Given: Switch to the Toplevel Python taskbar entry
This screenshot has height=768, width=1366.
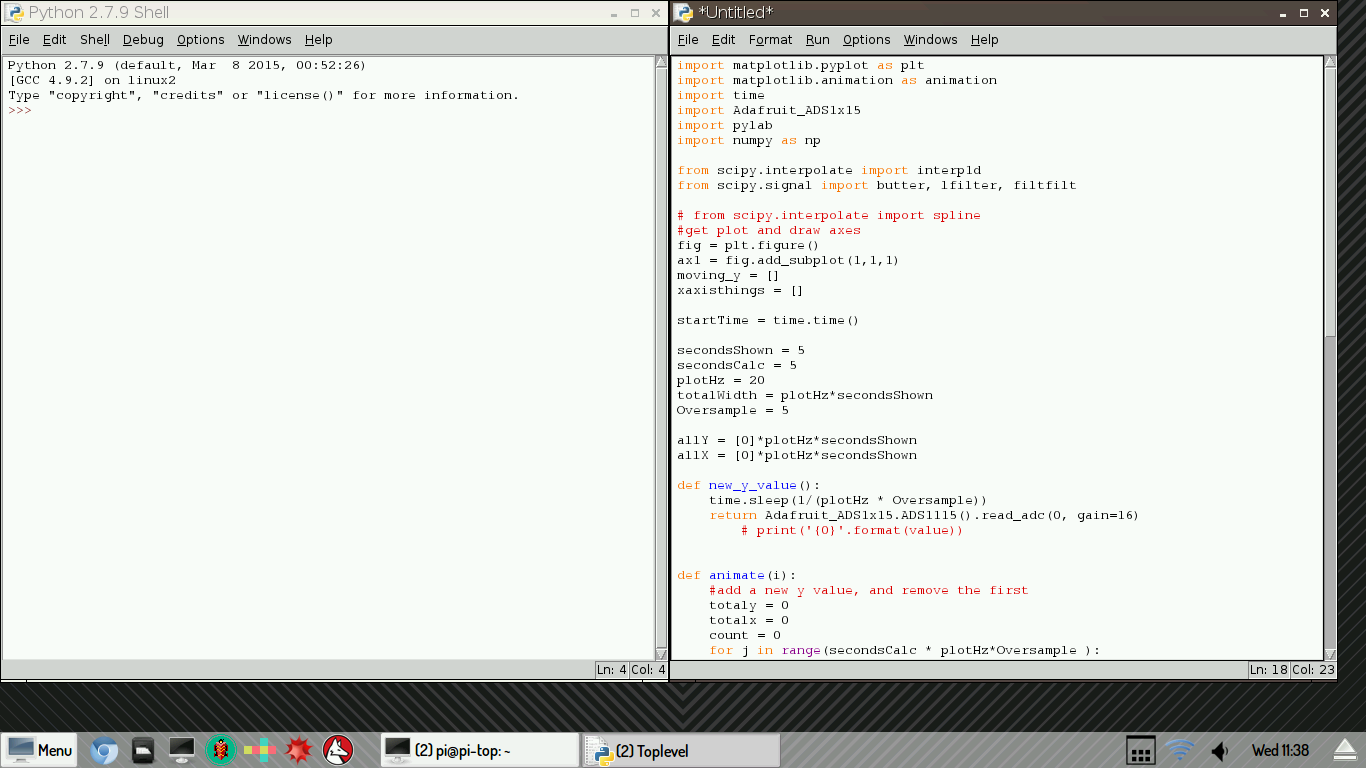Looking at the screenshot, I should [x=682, y=750].
